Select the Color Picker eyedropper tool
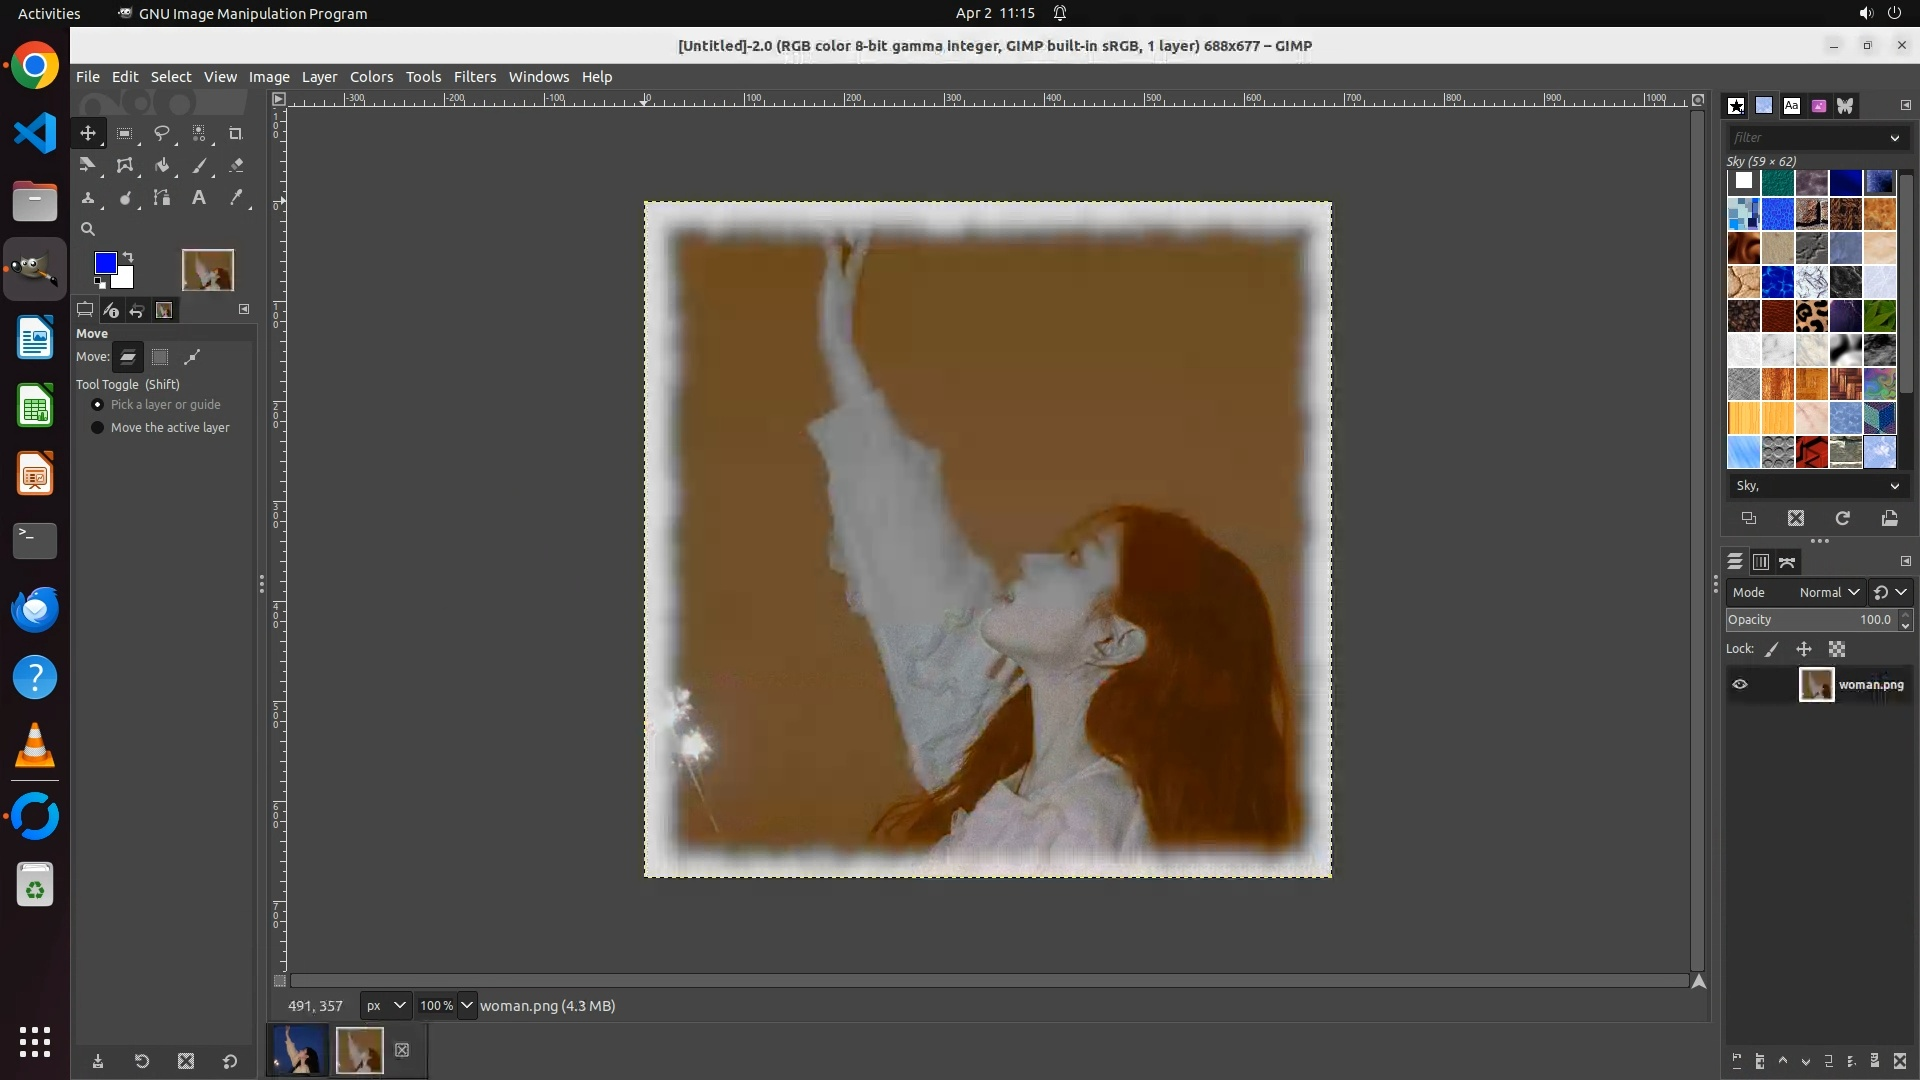Screen dimensions: 1920x1080 (x=236, y=198)
